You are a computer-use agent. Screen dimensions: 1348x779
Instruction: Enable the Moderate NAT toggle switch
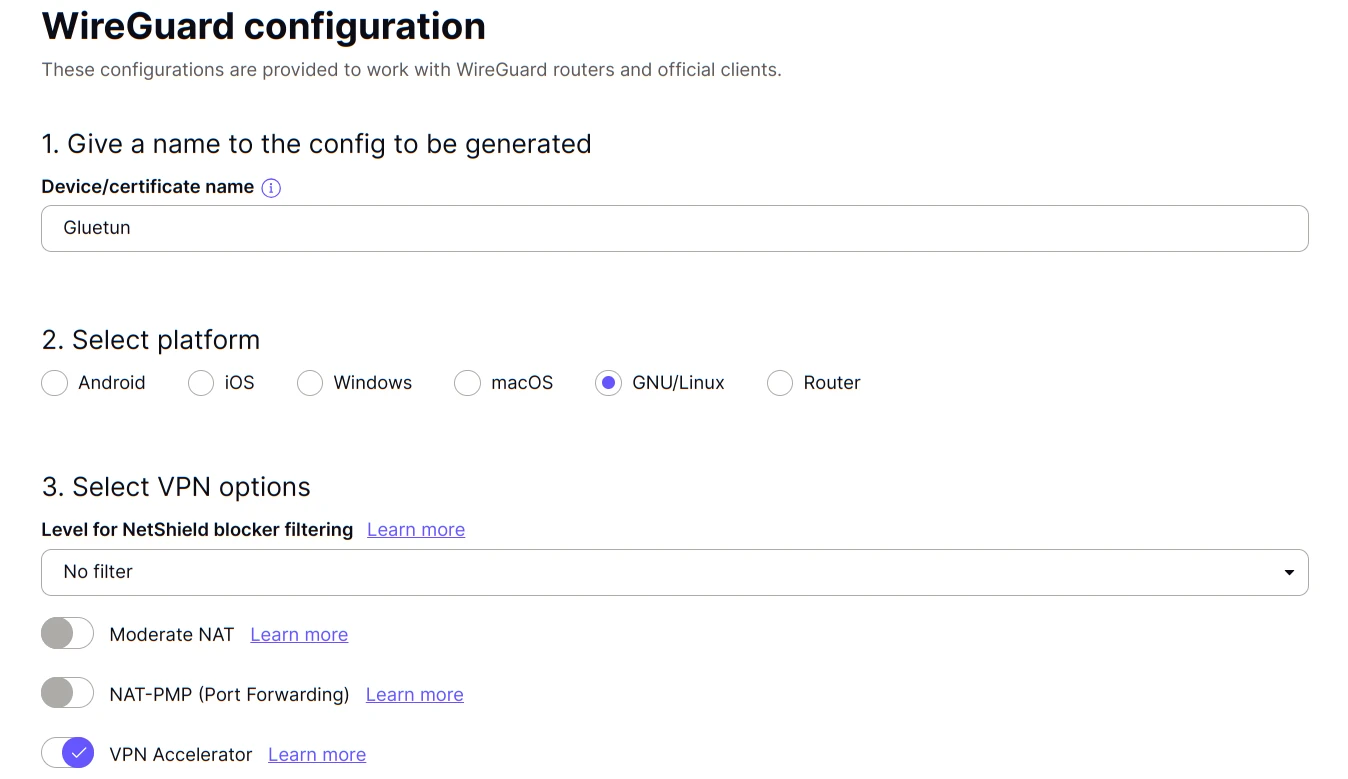click(67, 634)
